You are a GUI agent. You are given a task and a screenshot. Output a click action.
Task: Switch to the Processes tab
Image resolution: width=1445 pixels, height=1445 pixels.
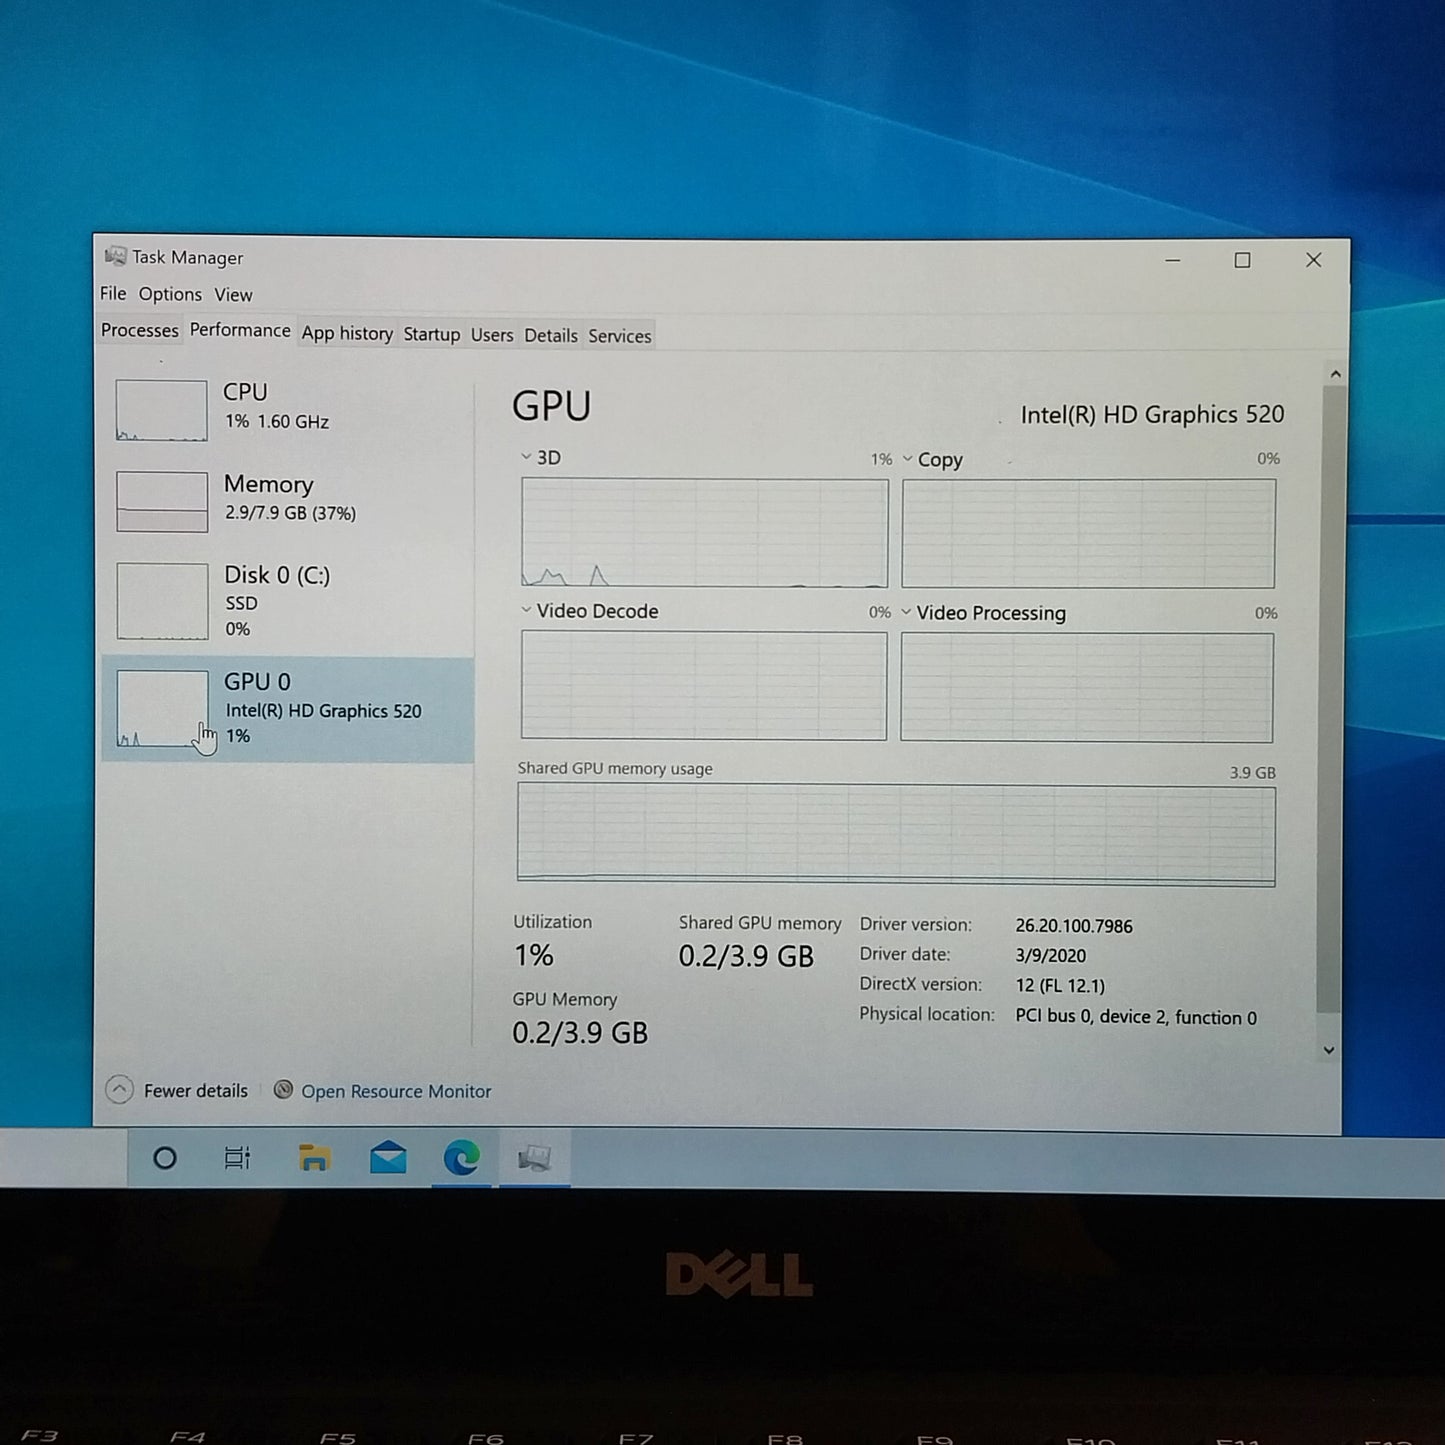[x=140, y=330]
